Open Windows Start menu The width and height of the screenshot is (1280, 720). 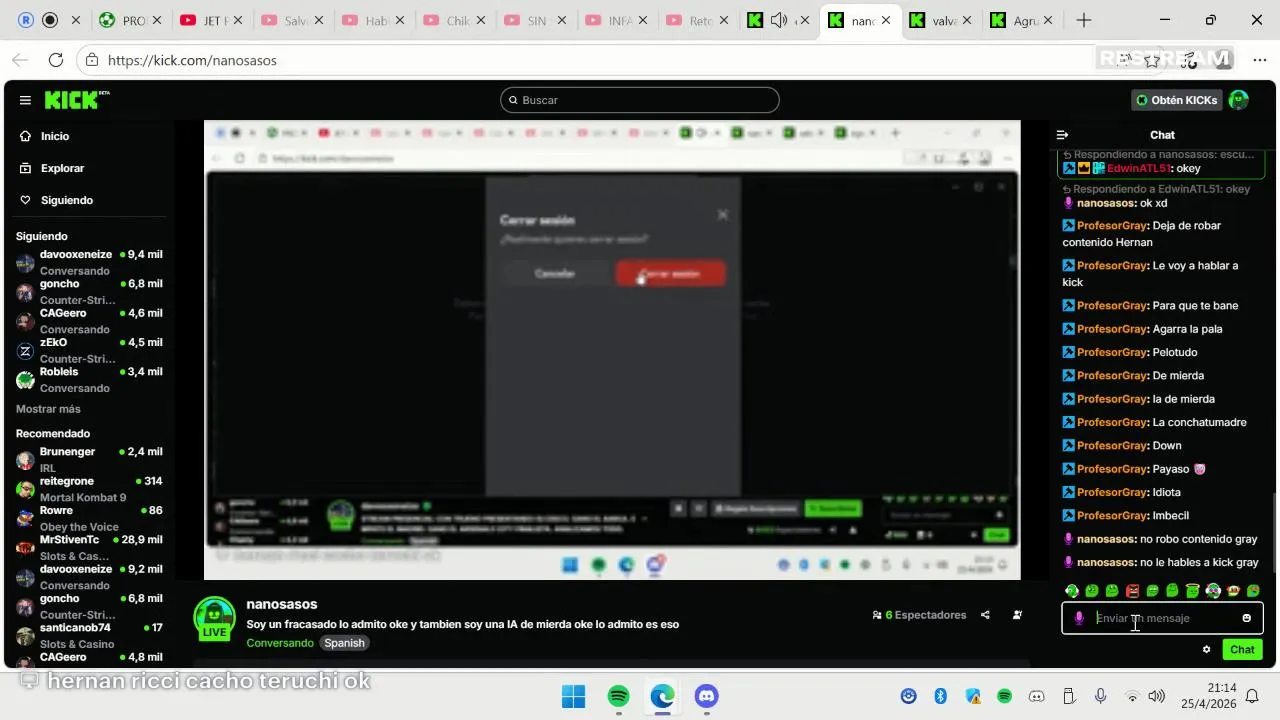tap(573, 696)
